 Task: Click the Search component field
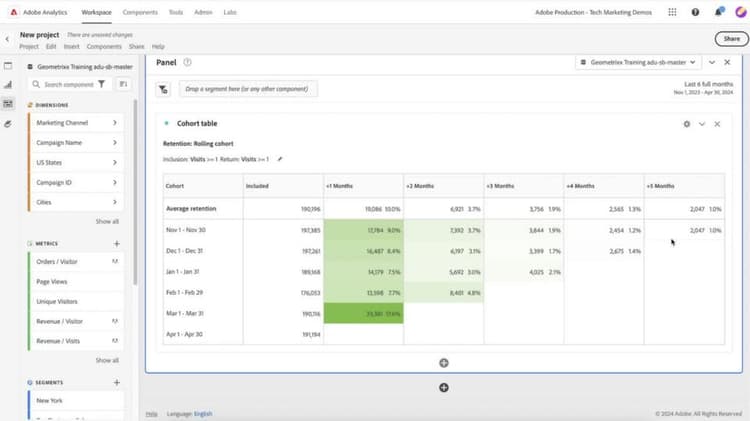point(69,84)
